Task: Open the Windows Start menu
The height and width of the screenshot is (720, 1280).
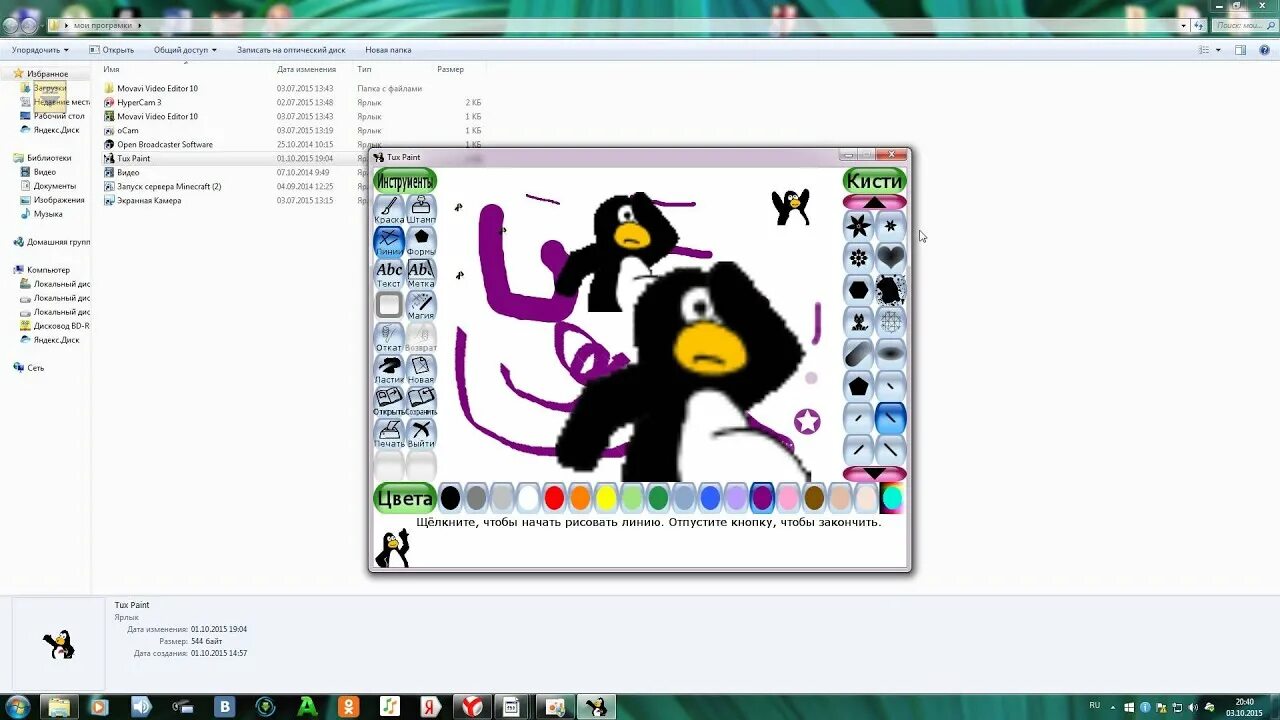Action: point(17,707)
